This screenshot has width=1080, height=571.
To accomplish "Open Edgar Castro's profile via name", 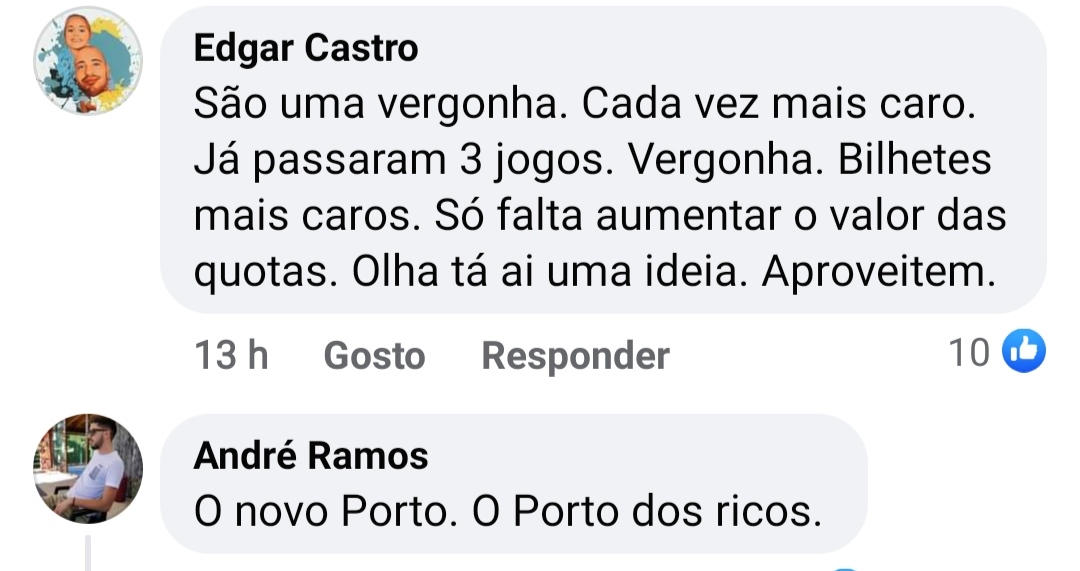I will (x=306, y=48).
